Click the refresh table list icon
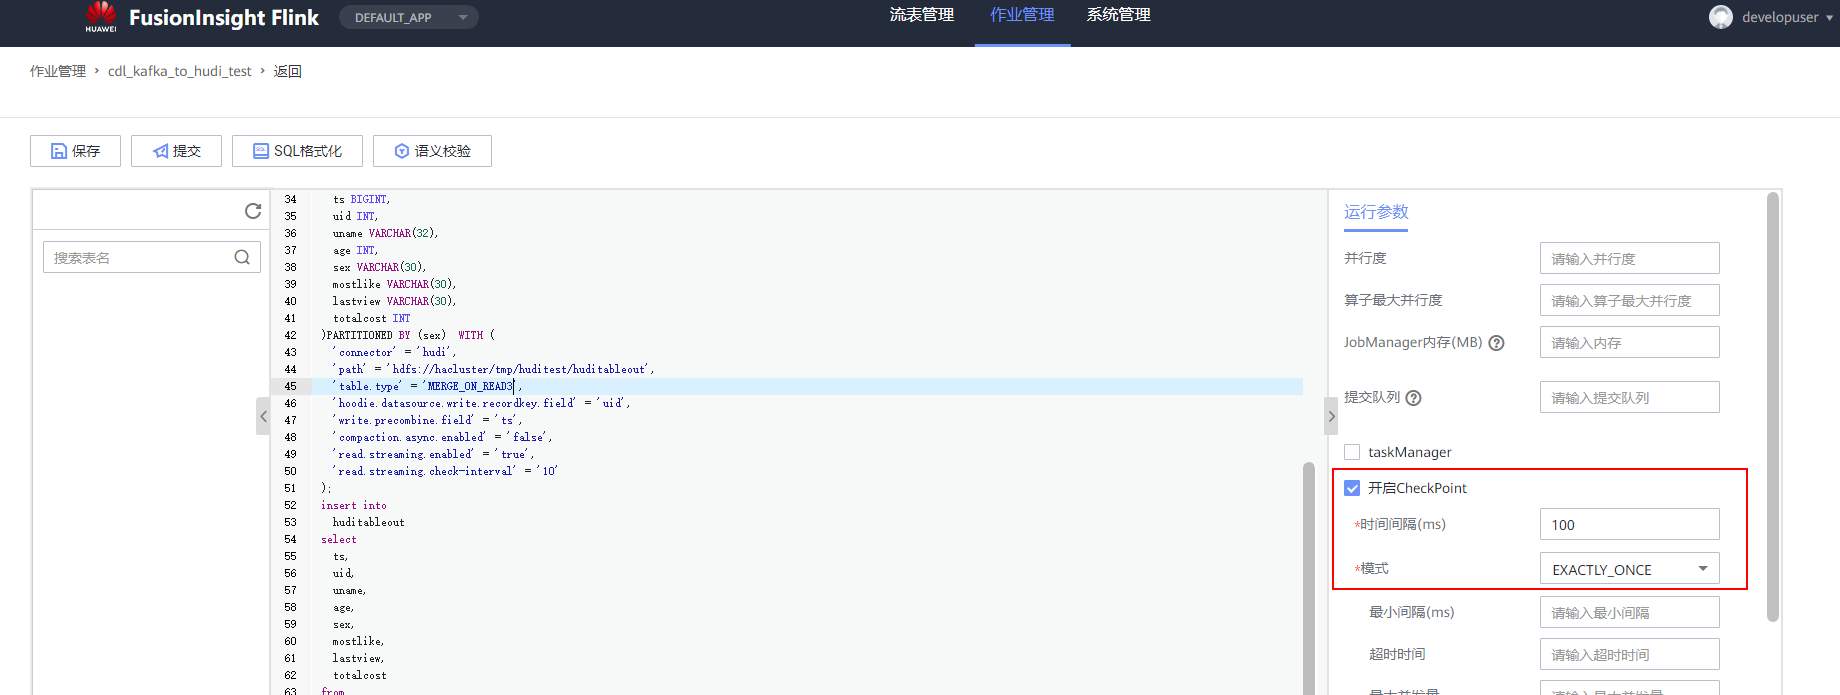Screen dimensions: 1840x695 (x=253, y=211)
